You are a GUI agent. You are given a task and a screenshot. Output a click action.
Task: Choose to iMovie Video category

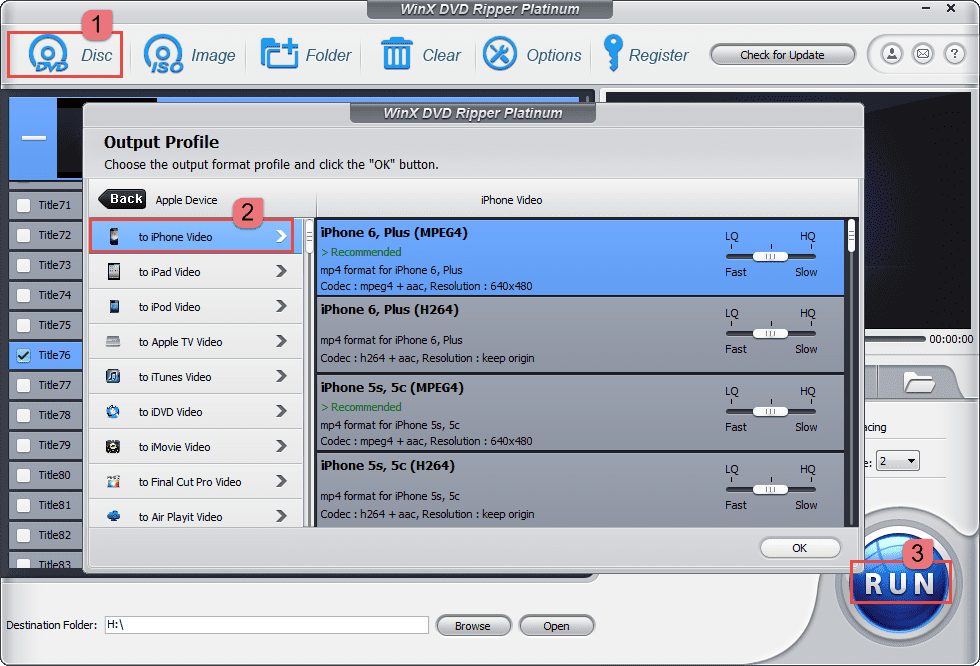(x=196, y=446)
